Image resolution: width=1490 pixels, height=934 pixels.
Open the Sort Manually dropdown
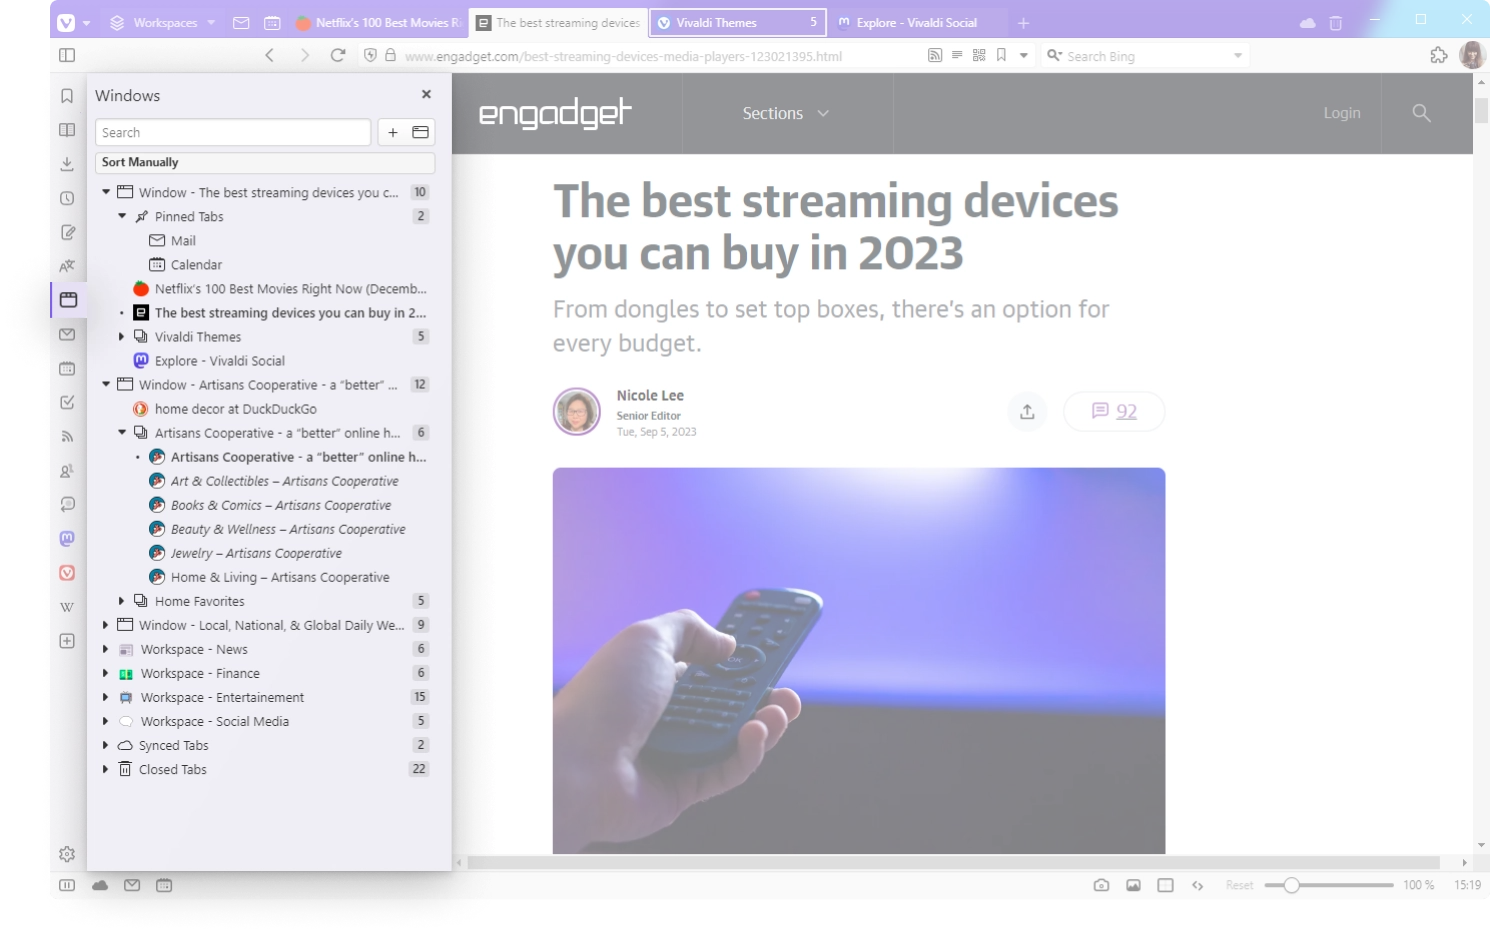click(x=265, y=162)
